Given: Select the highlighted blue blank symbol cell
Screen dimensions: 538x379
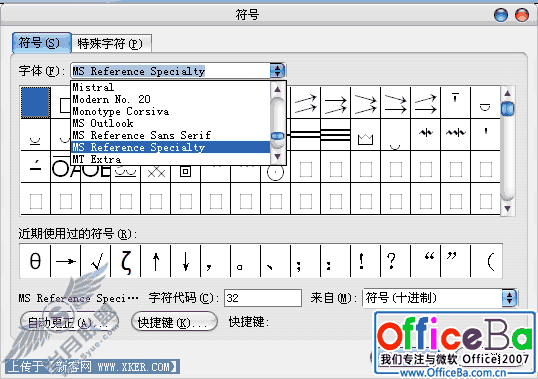Looking at the screenshot, I should [x=36, y=103].
